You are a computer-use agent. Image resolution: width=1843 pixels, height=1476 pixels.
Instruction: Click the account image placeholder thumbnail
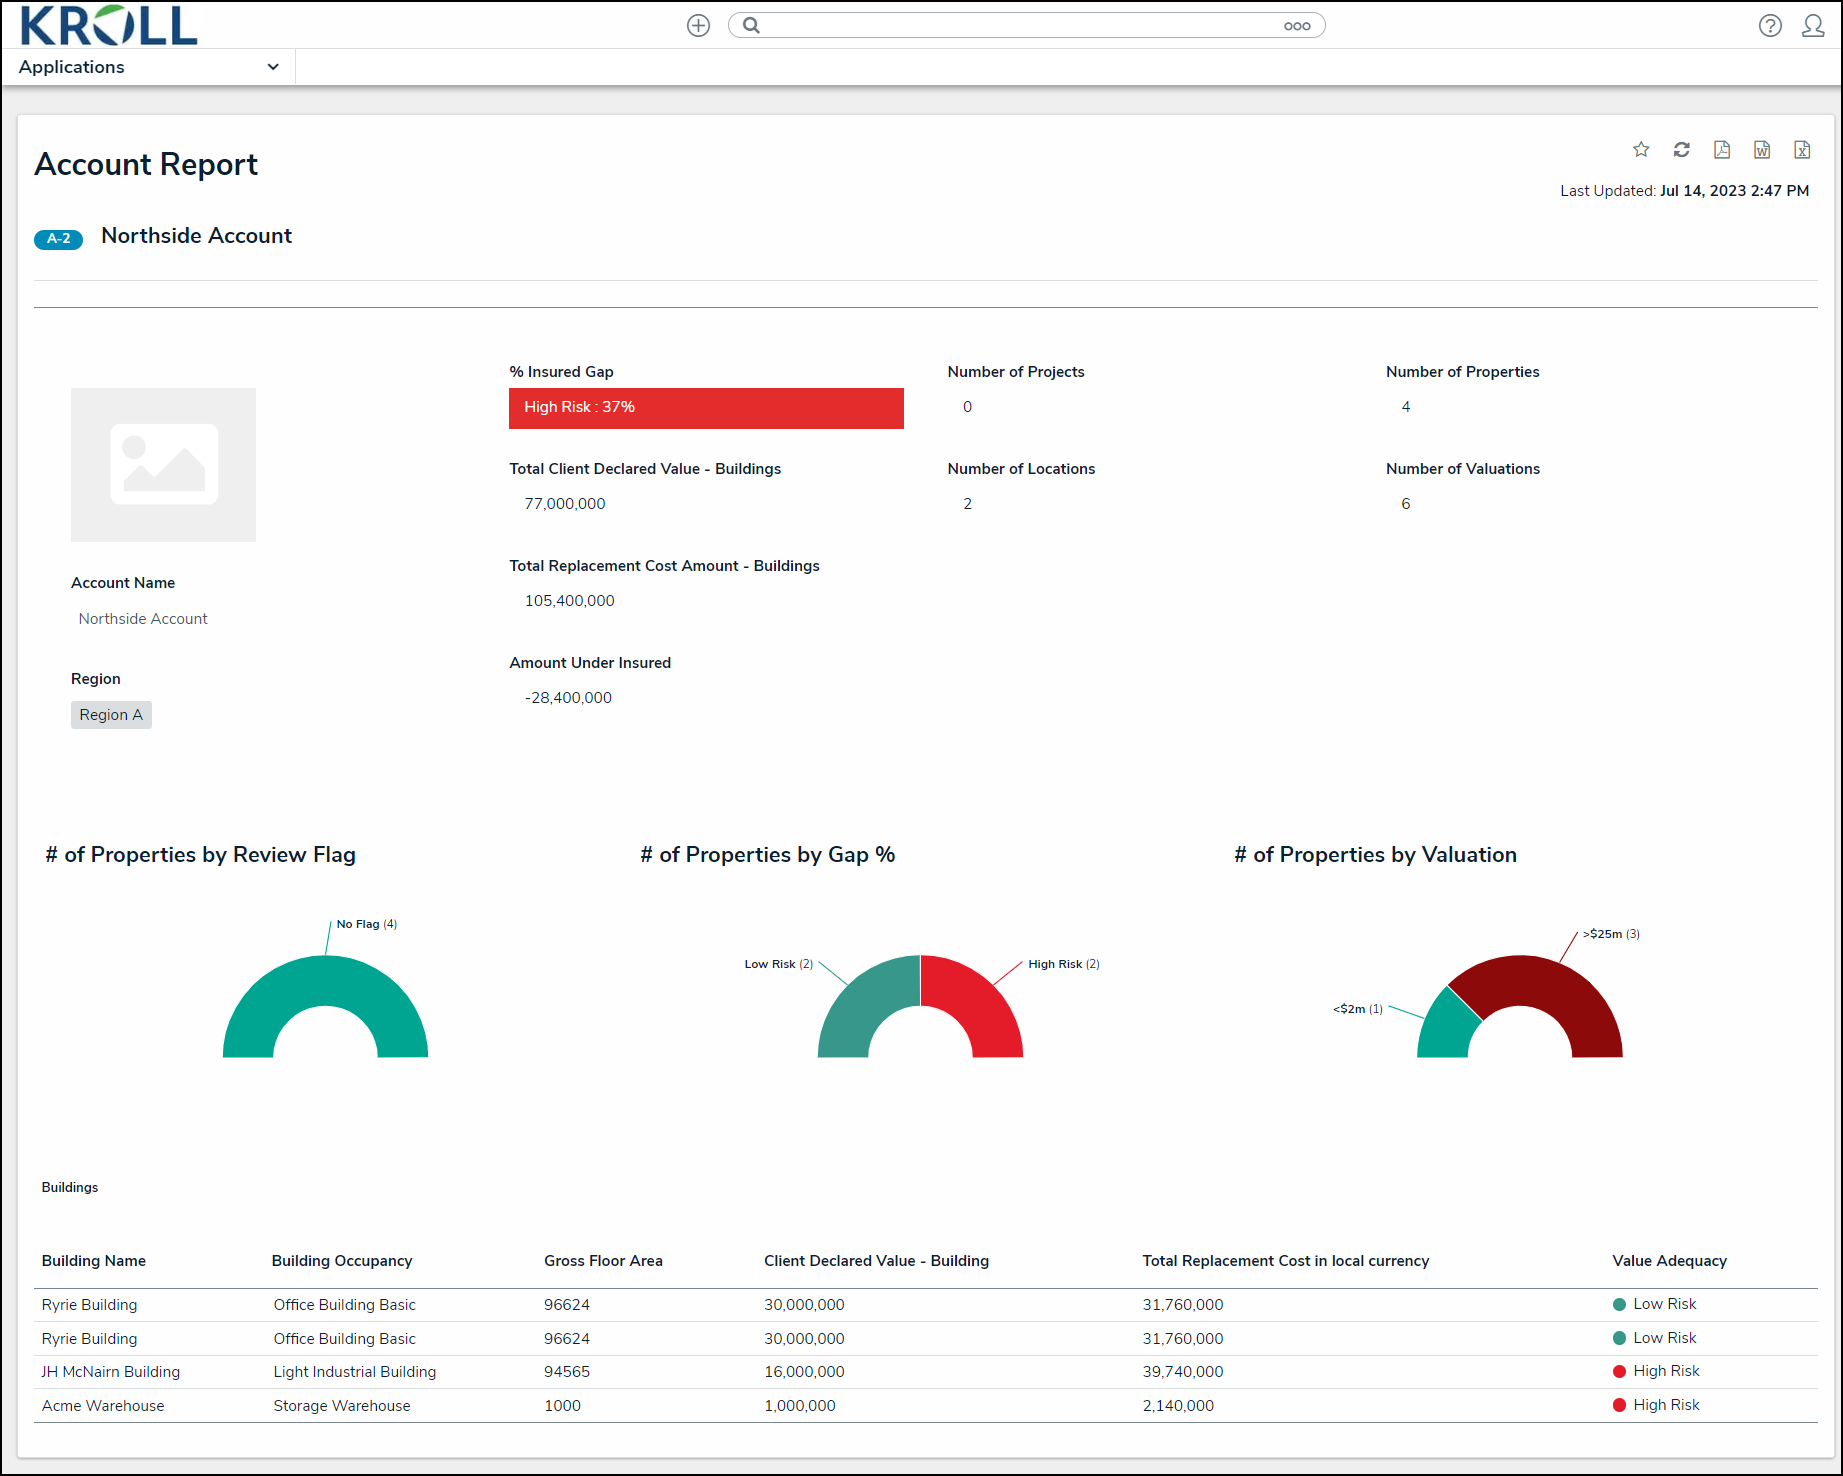(x=163, y=465)
